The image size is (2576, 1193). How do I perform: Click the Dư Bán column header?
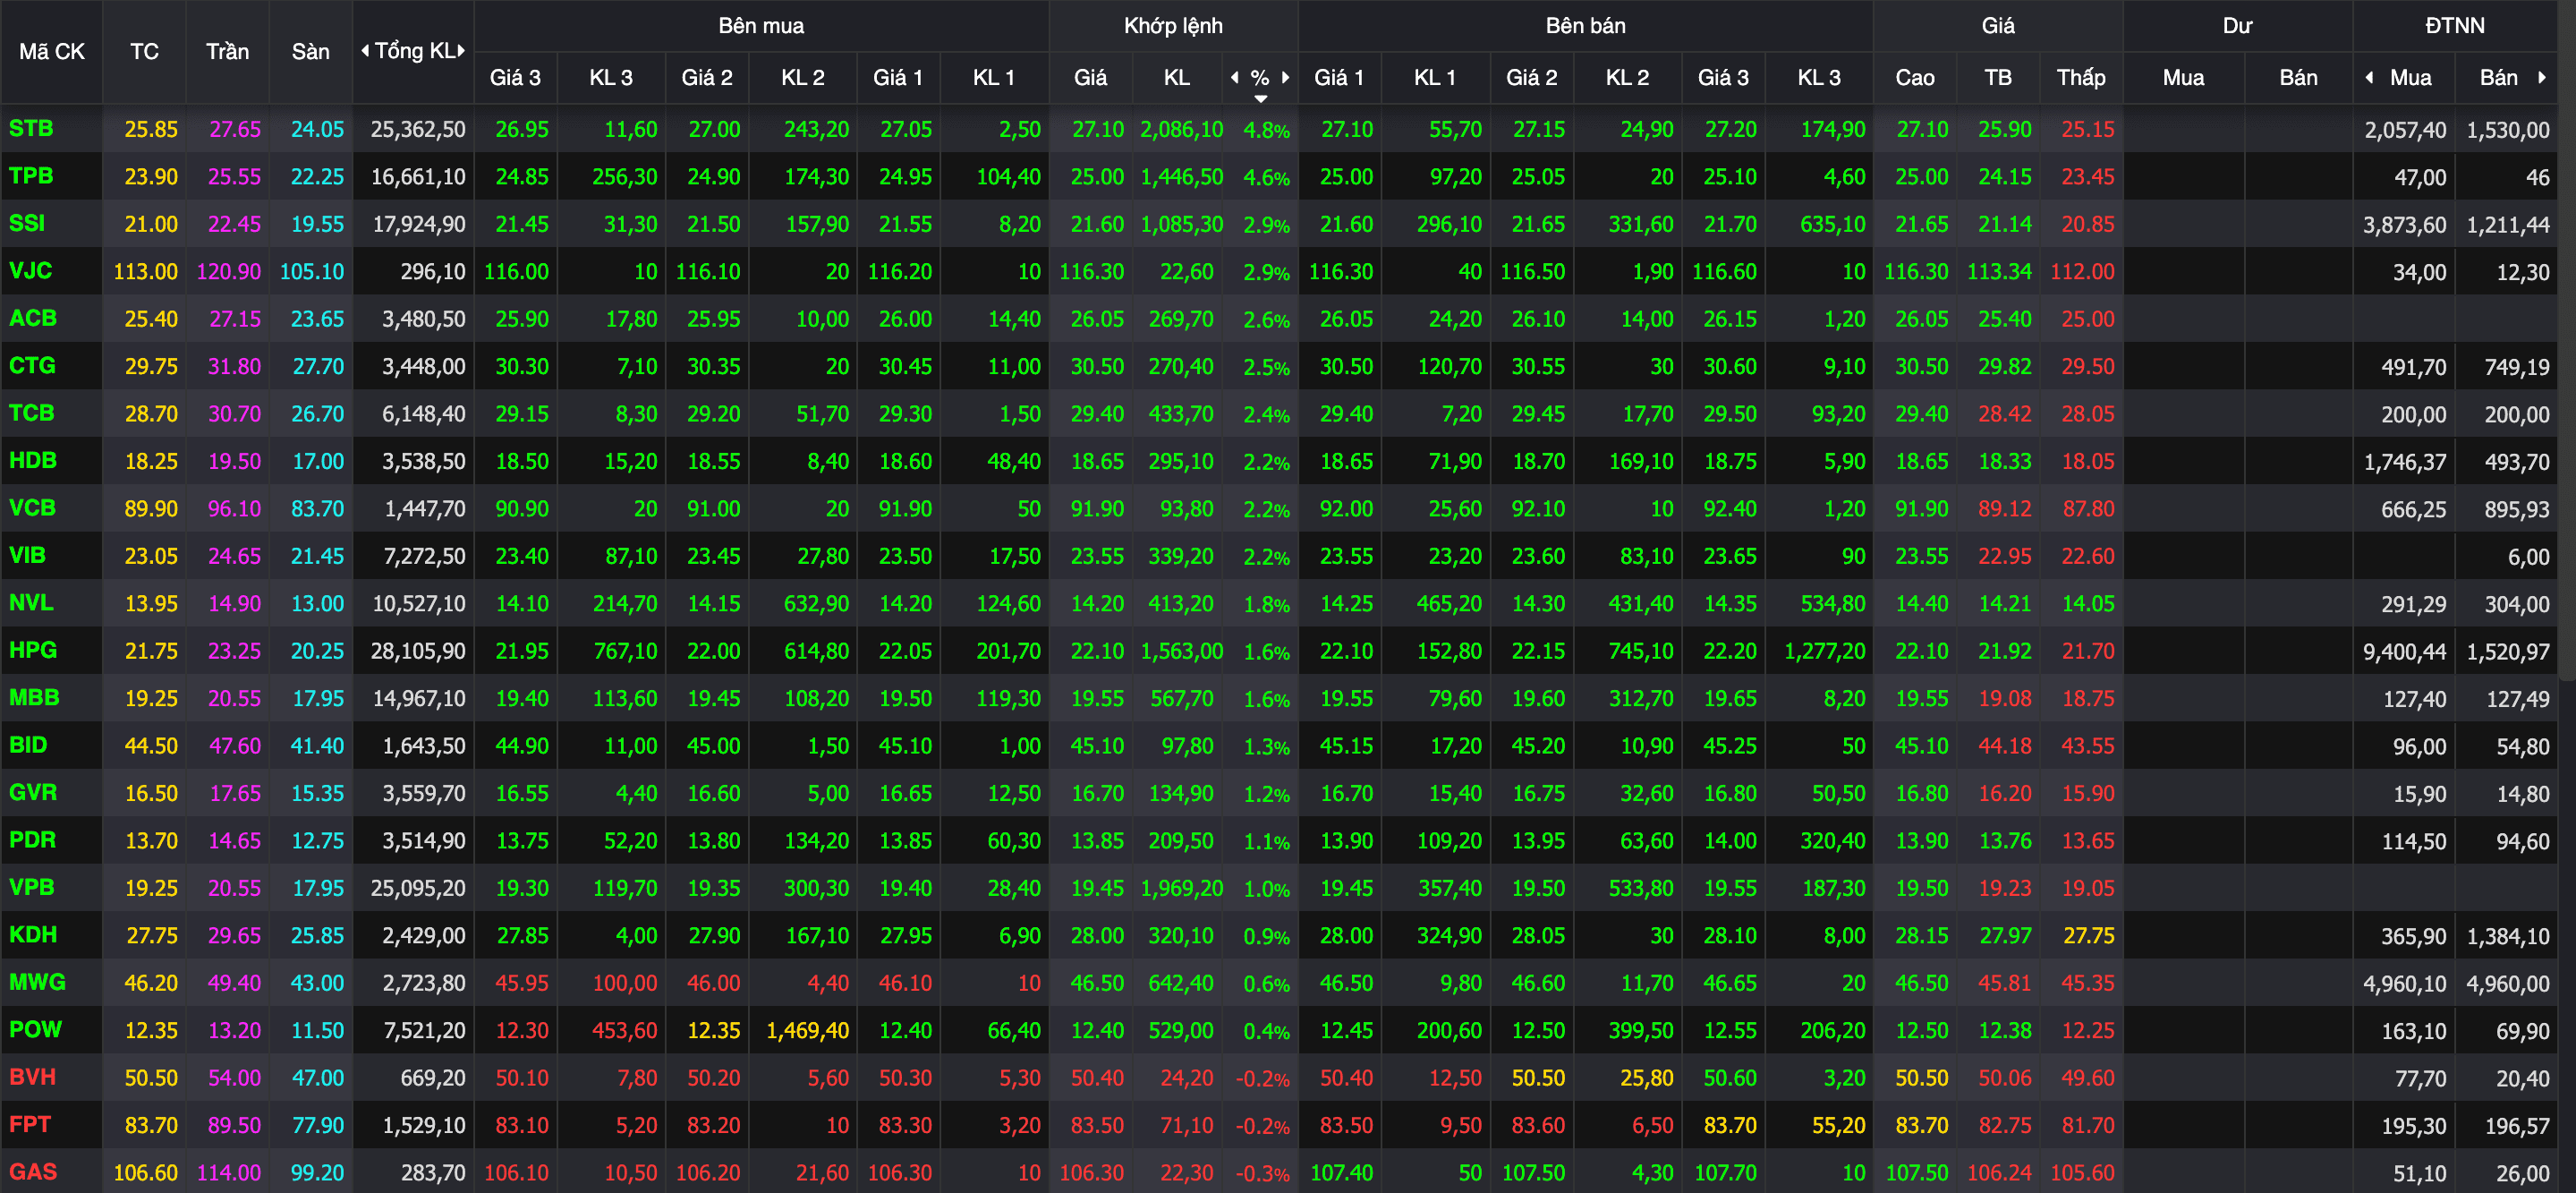tap(2298, 77)
